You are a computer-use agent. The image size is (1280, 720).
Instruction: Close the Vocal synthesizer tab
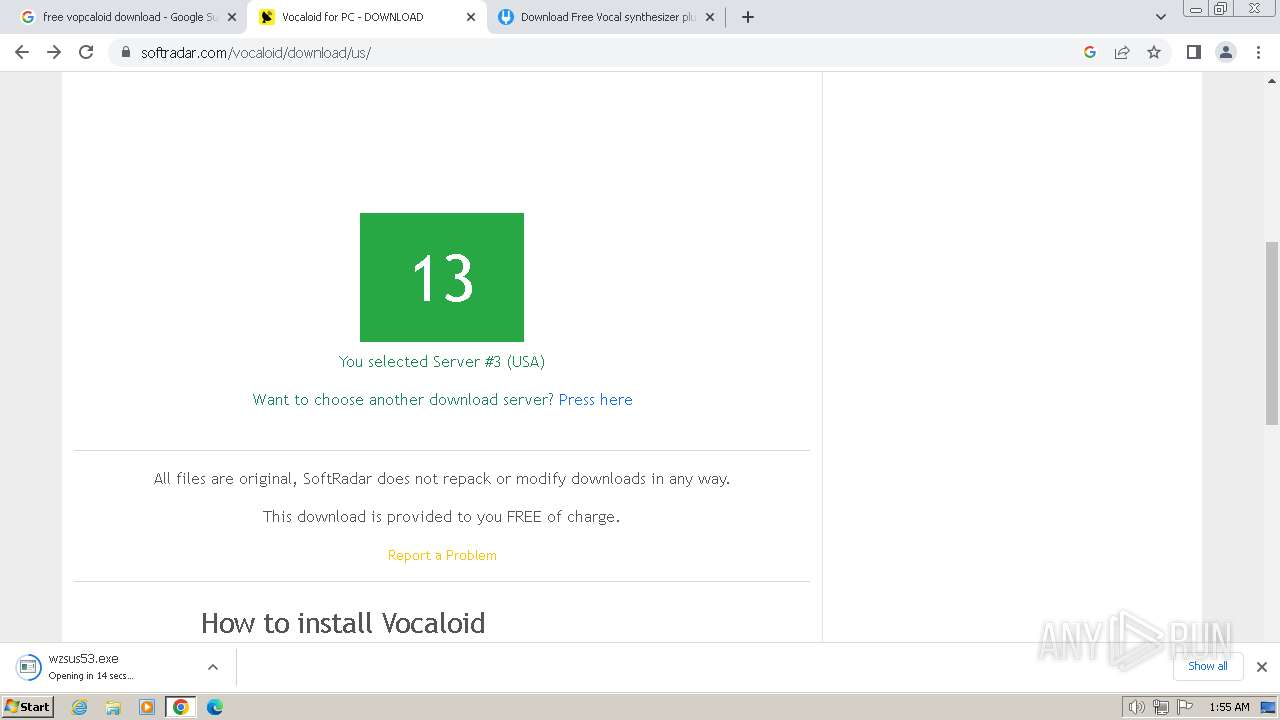coord(710,17)
